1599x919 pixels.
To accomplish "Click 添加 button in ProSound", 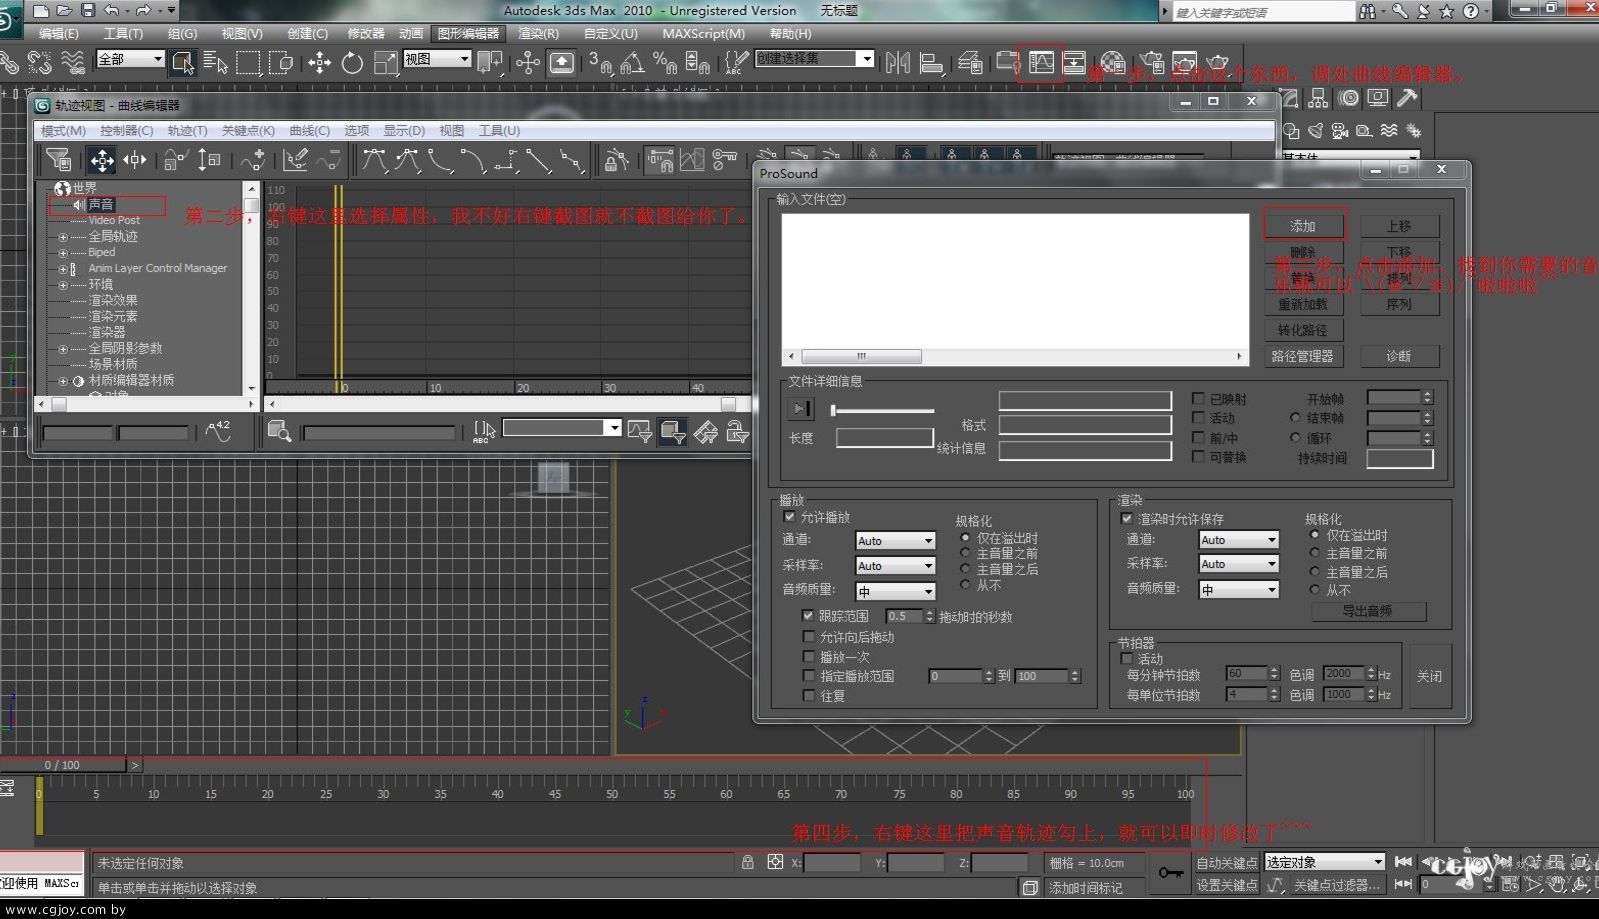I will [x=1304, y=226].
